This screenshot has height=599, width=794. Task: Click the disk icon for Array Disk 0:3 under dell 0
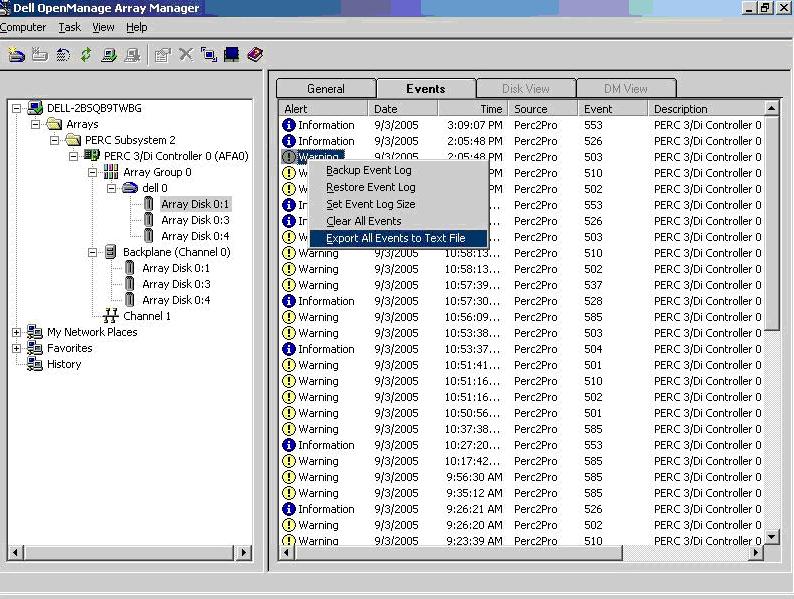(148, 220)
